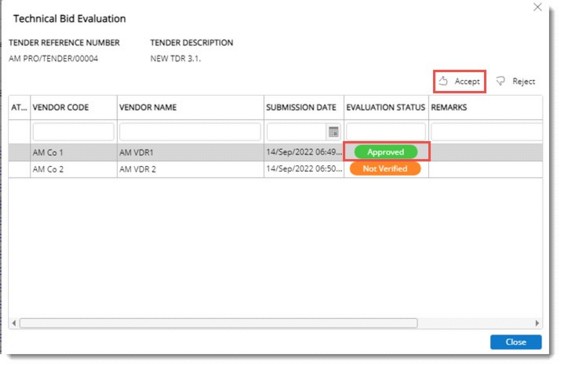
Task: Click the right scroll arrow
Action: (x=537, y=323)
